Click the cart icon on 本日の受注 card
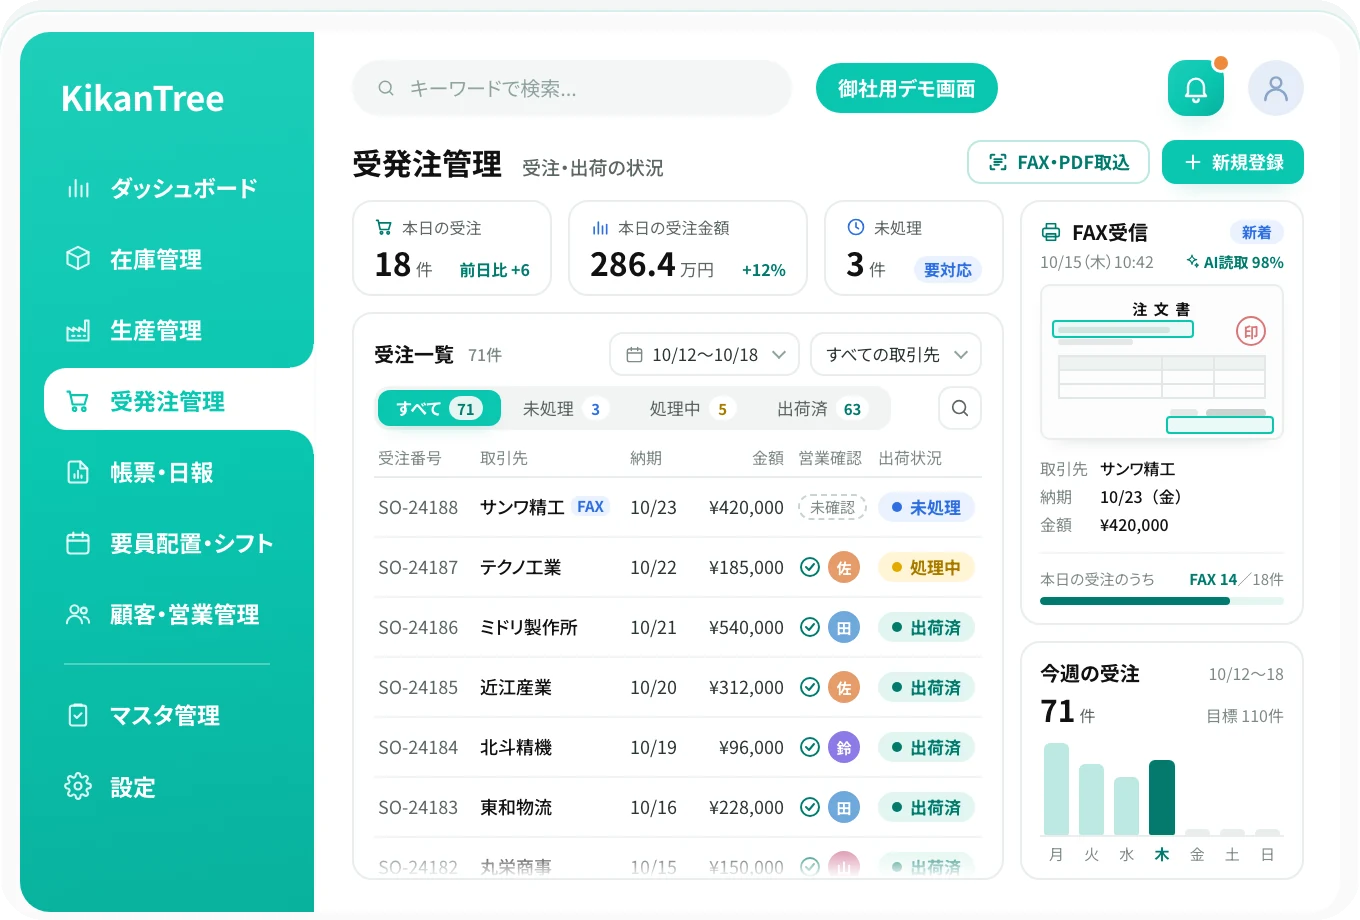The image size is (1360, 920). 383,228
